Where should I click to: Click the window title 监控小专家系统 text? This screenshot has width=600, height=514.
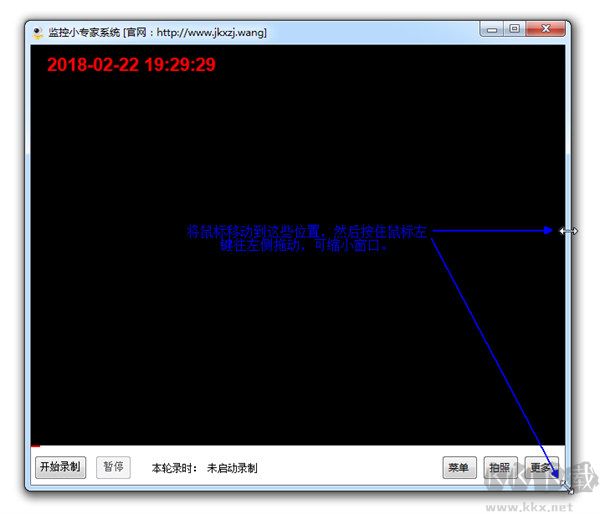(84, 33)
